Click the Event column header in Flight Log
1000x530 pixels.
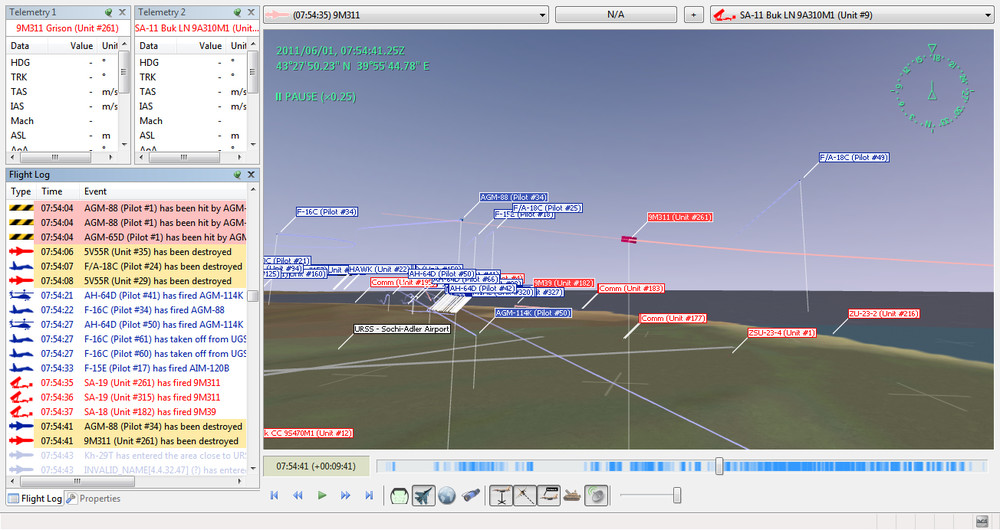(164, 191)
